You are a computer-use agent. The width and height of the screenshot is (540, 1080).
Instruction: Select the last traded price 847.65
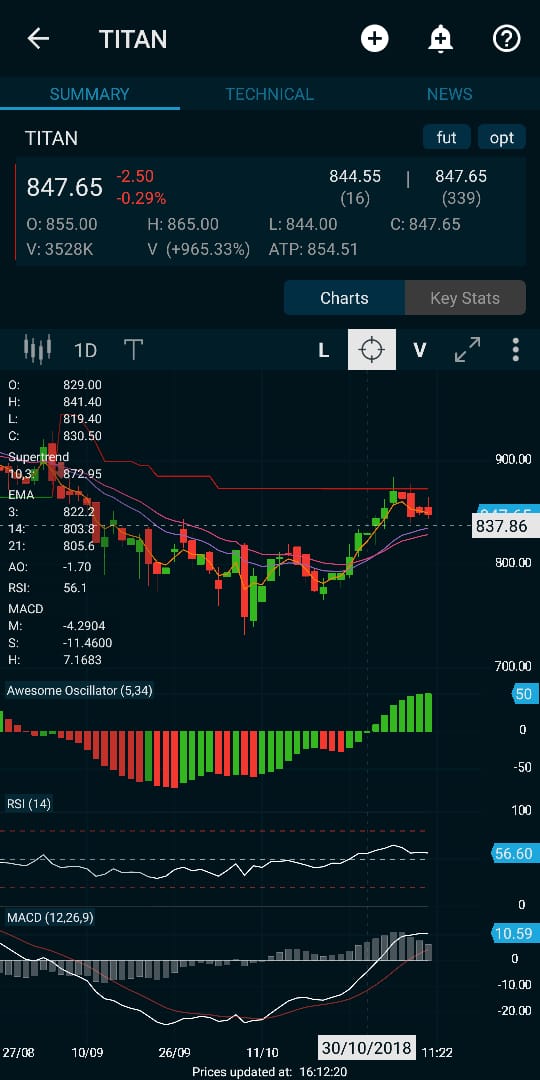[65, 187]
